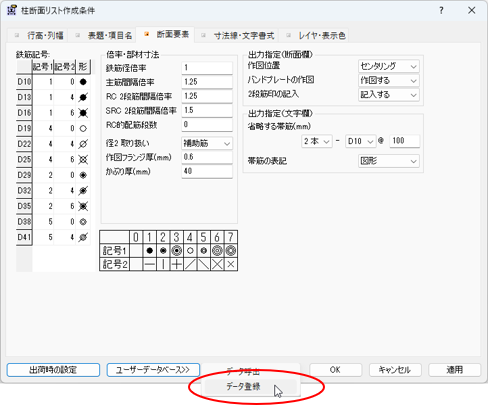Go to the 寸法線・文字書式 tab
The image size is (490, 410).
(237, 35)
